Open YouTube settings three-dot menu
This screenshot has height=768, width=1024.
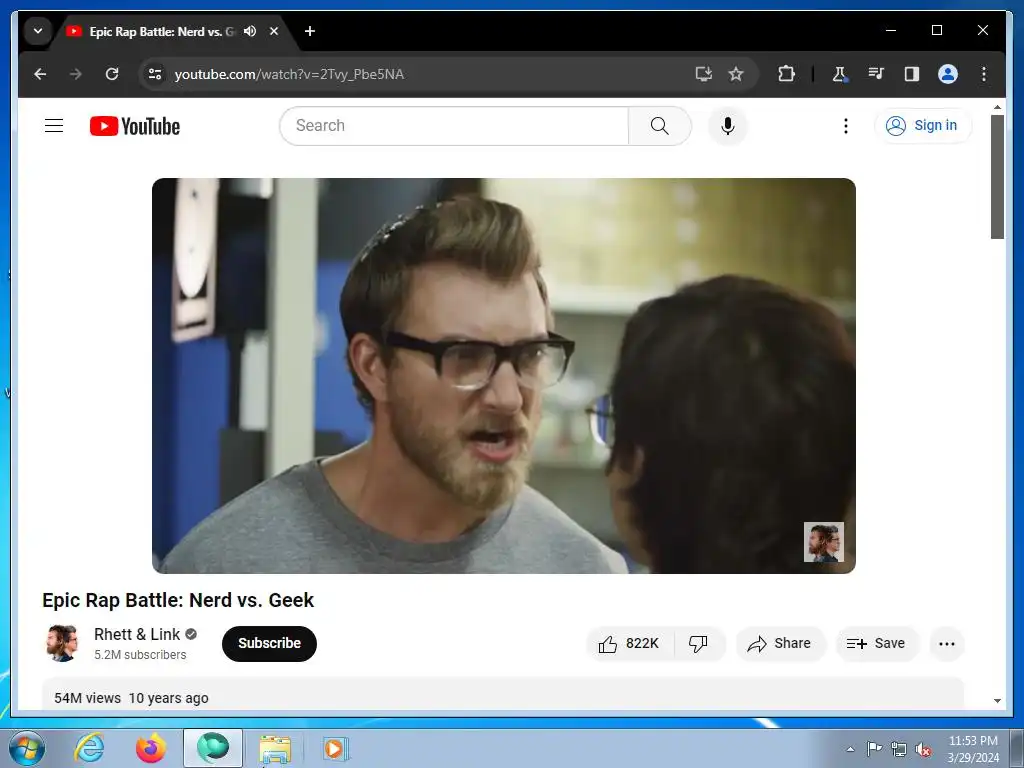tap(846, 125)
